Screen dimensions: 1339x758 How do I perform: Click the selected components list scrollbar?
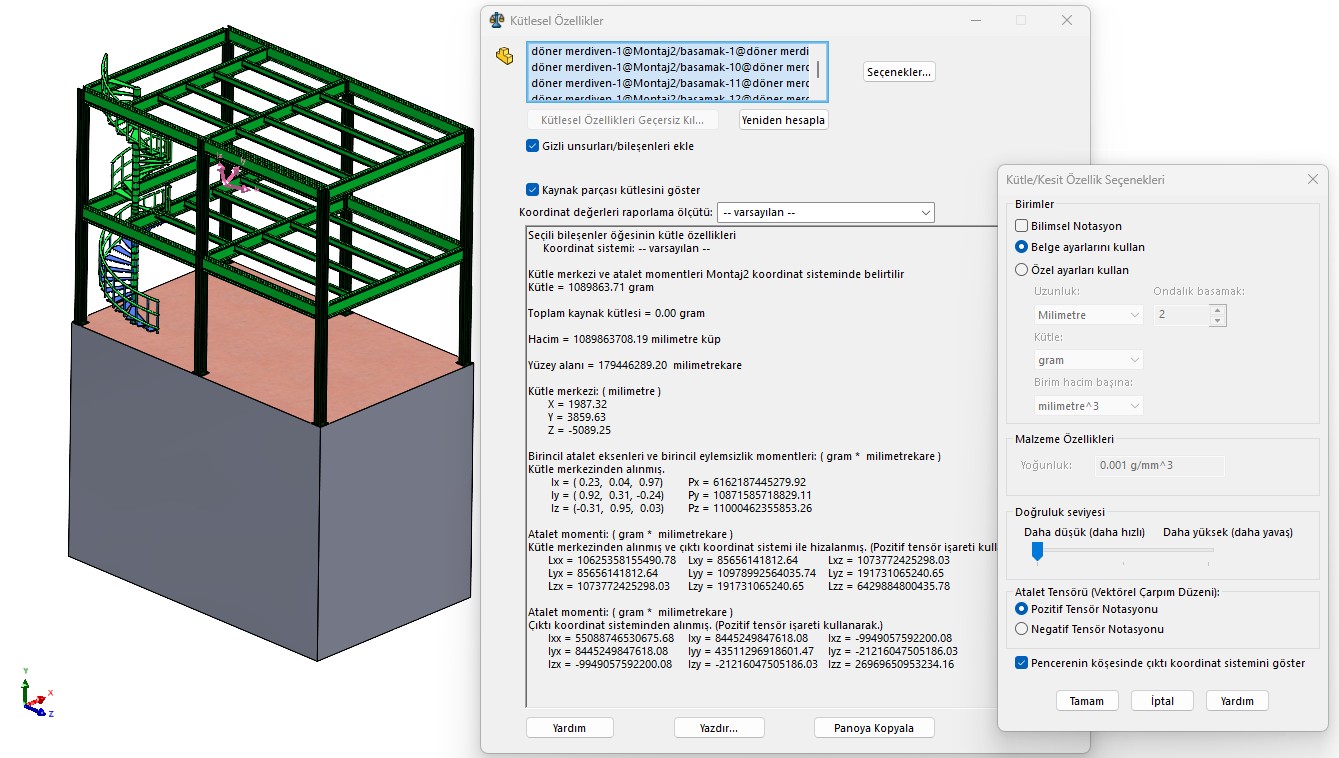[x=819, y=70]
